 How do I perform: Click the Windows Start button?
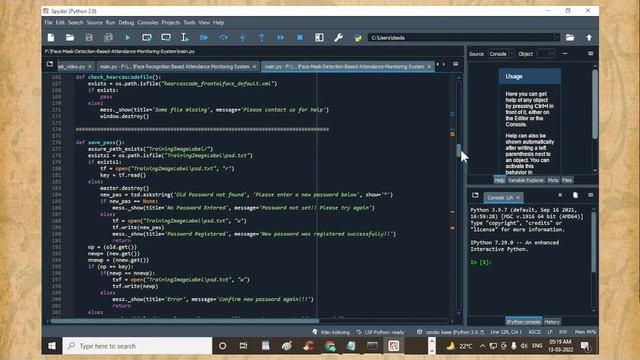(52, 346)
